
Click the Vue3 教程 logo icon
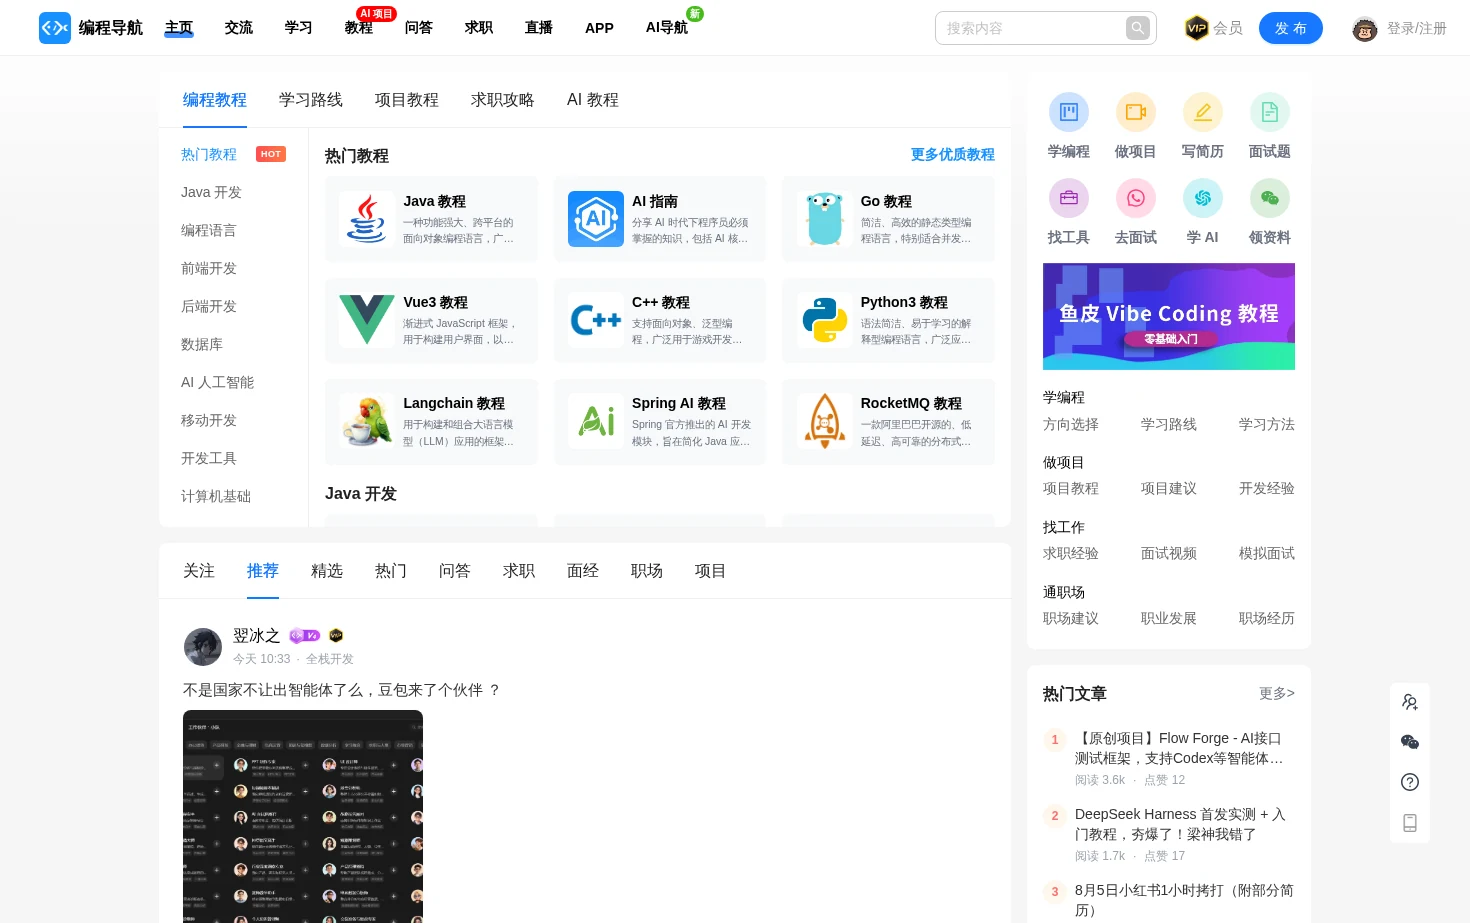[367, 320]
